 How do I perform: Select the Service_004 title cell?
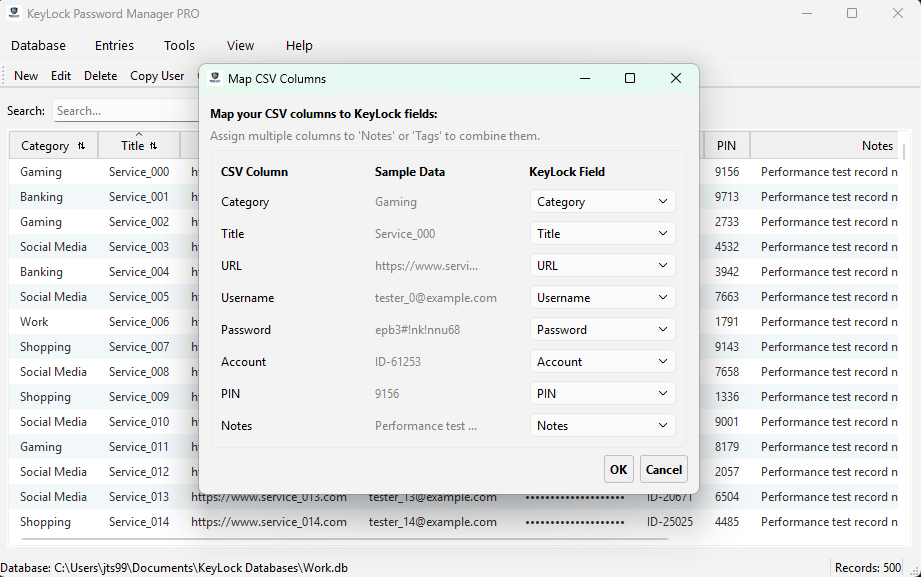(139, 271)
